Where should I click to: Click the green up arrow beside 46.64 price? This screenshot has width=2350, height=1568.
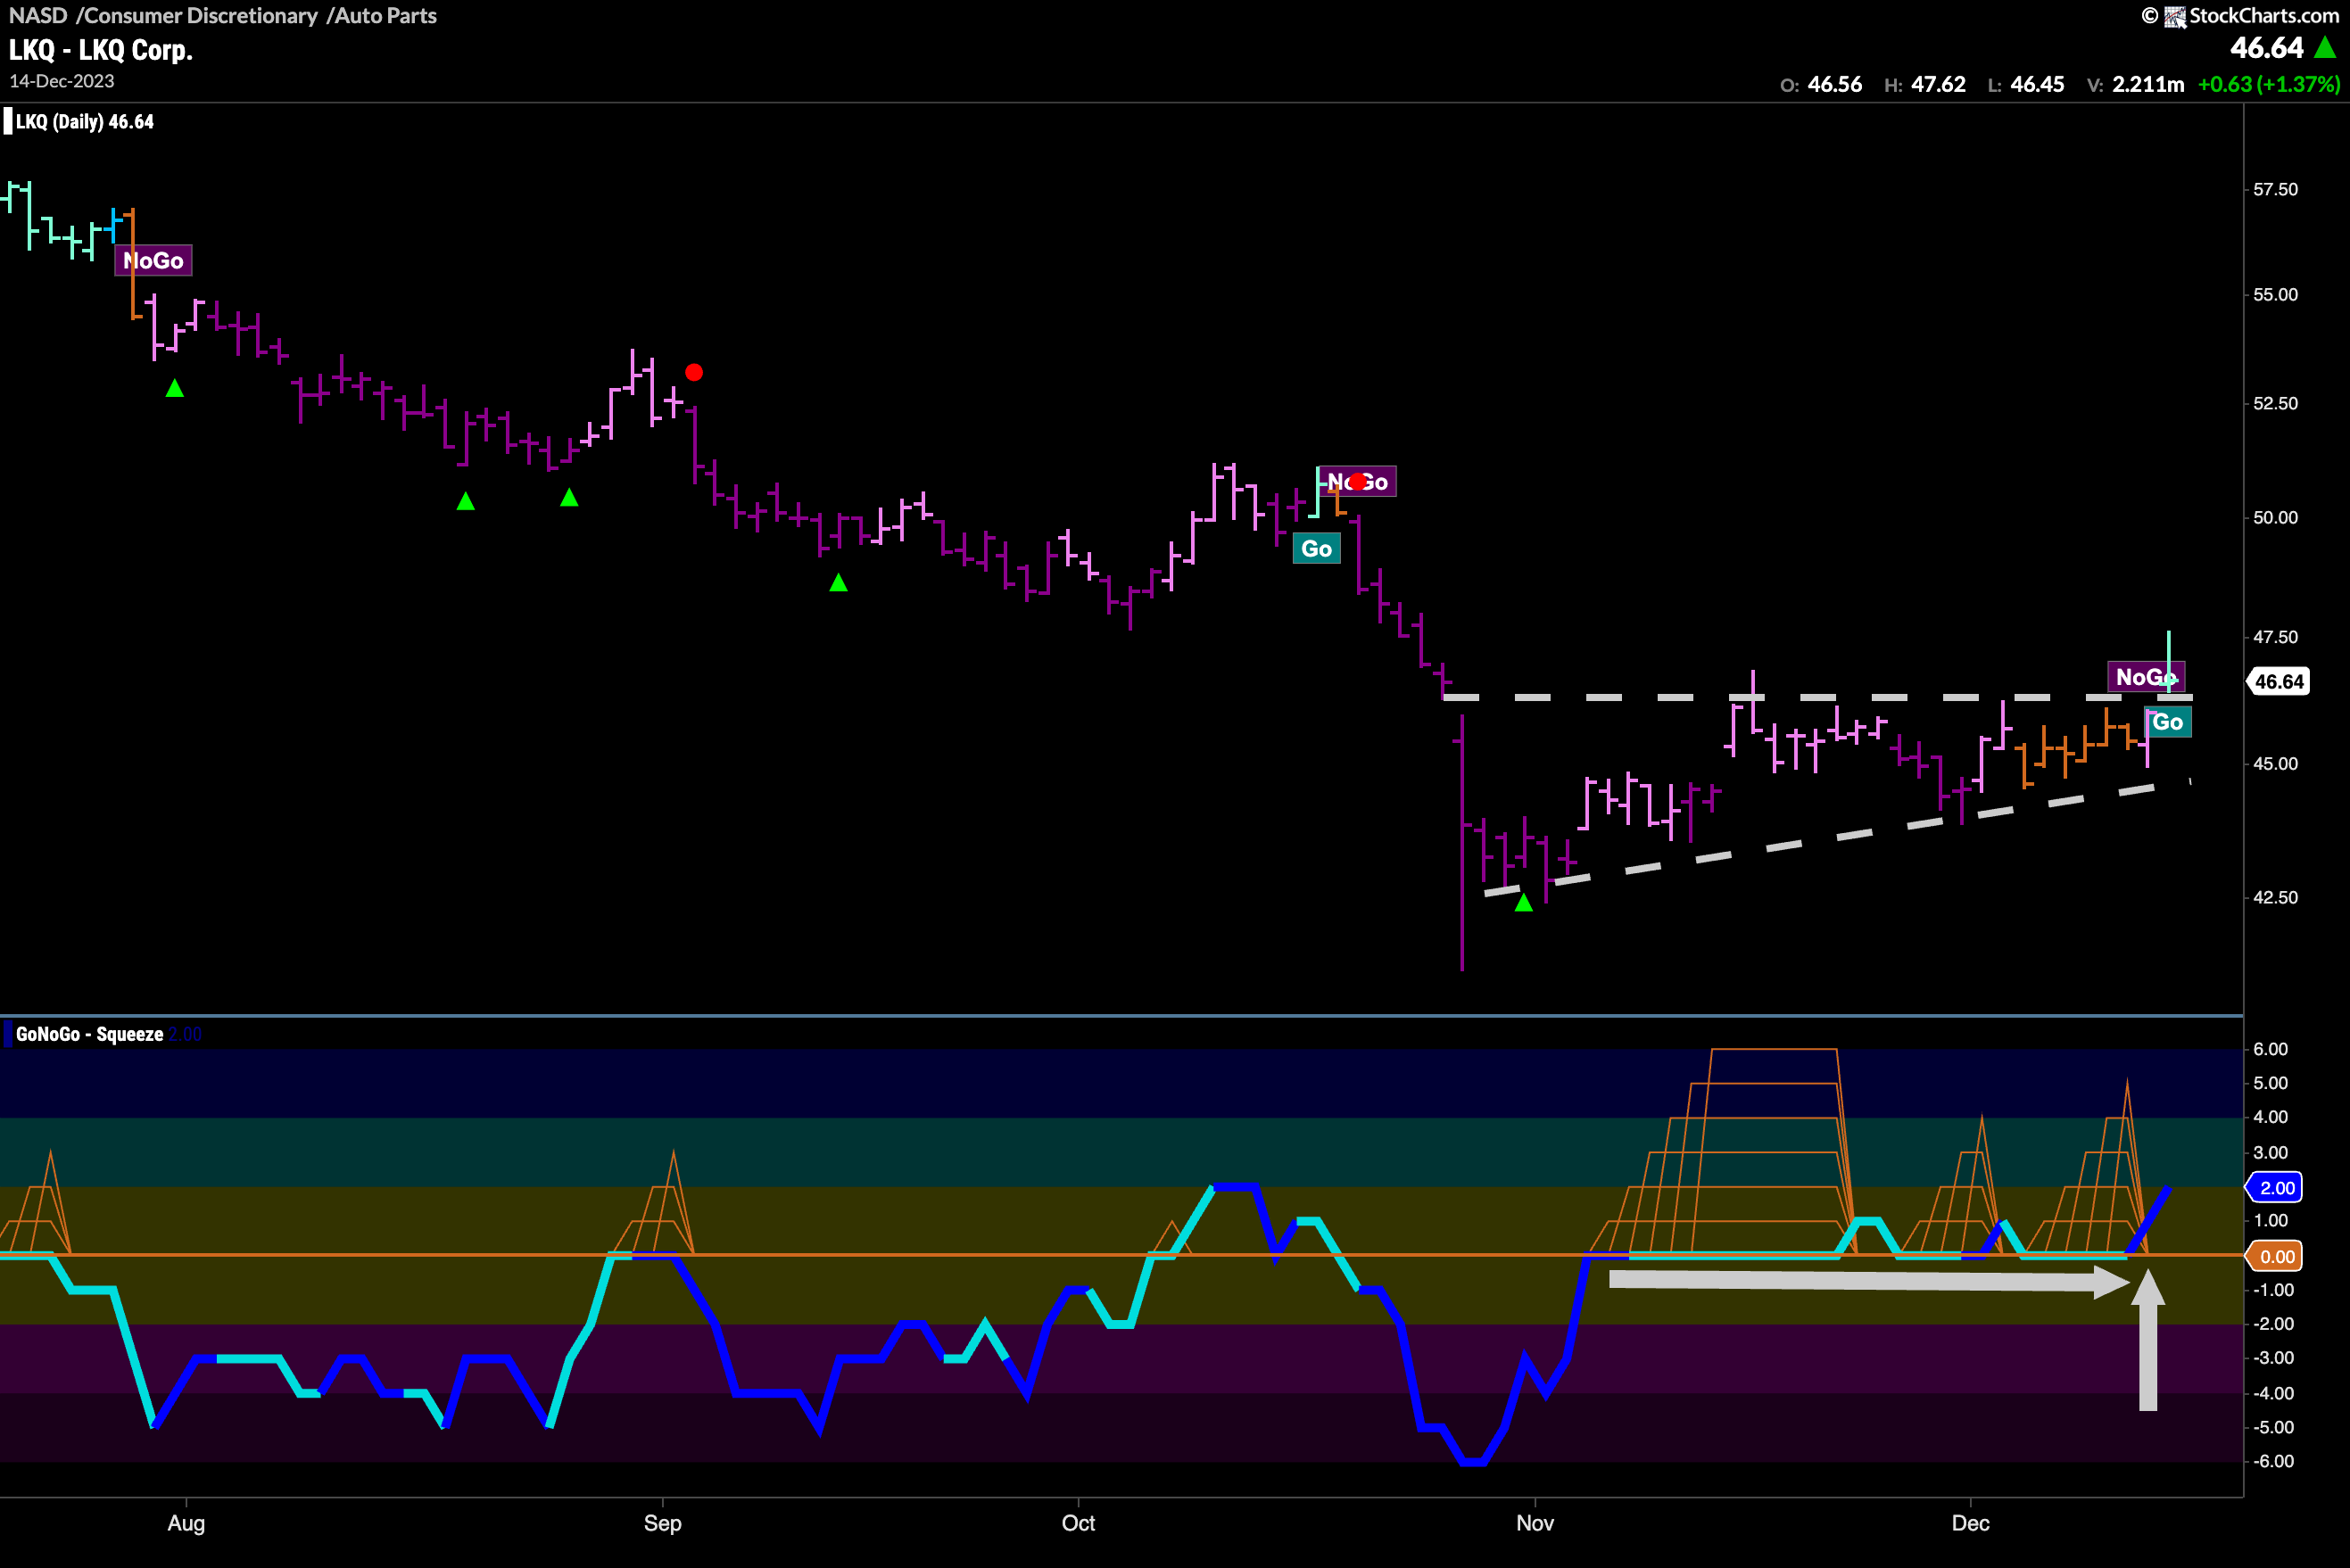coord(2326,47)
